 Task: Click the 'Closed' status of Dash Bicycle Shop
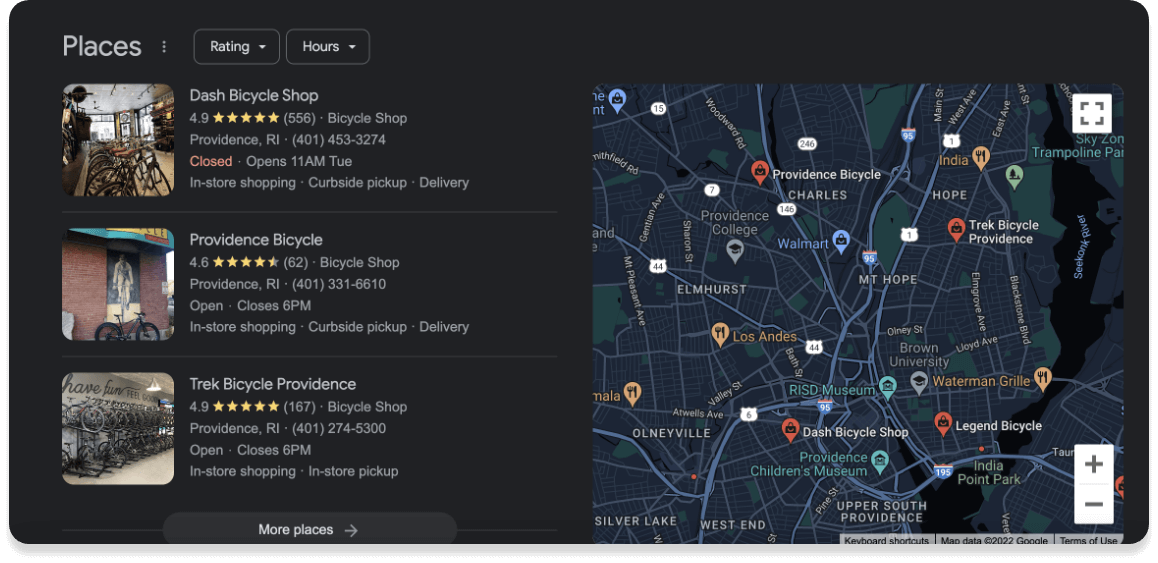[210, 161]
